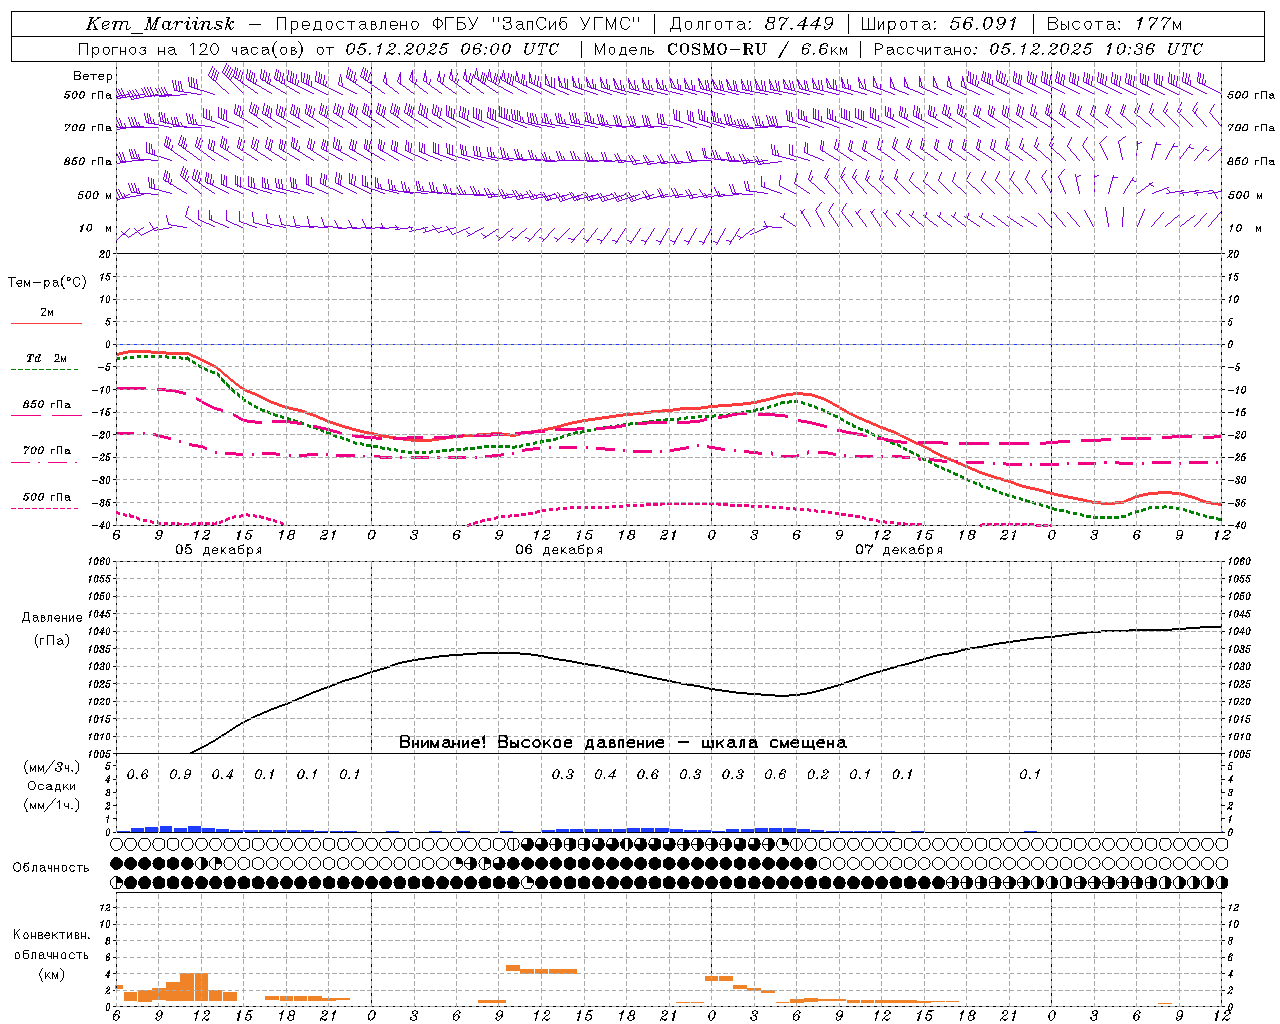1280x1024 pixels.
Task: Click the '07 декабря' date label
Action: (x=899, y=550)
